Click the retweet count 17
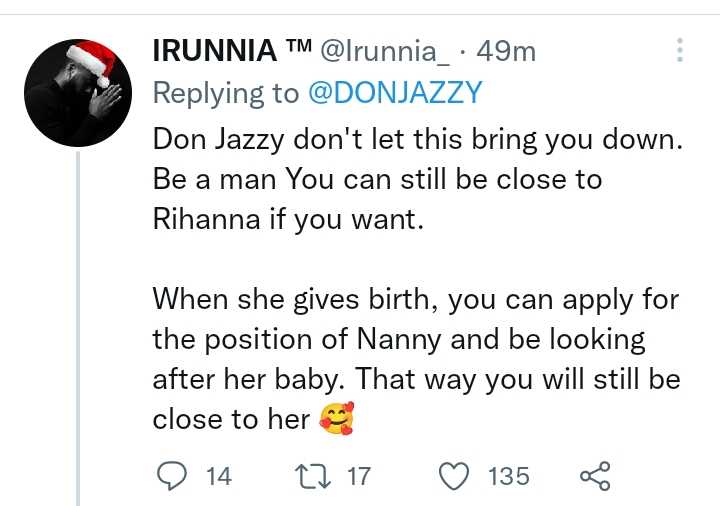The height and width of the screenshot is (506, 720). pyautogui.click(x=358, y=476)
